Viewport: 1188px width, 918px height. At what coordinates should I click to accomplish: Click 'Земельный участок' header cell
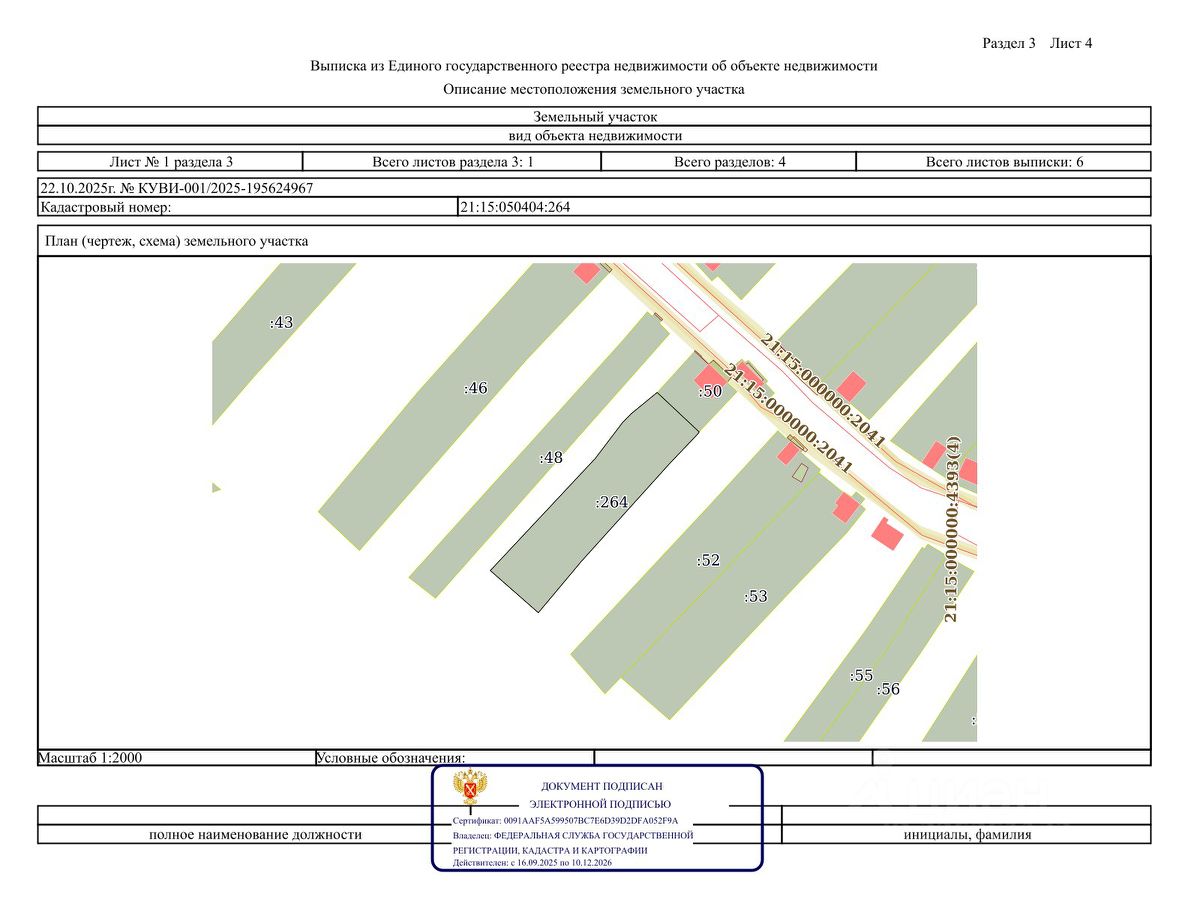595,117
